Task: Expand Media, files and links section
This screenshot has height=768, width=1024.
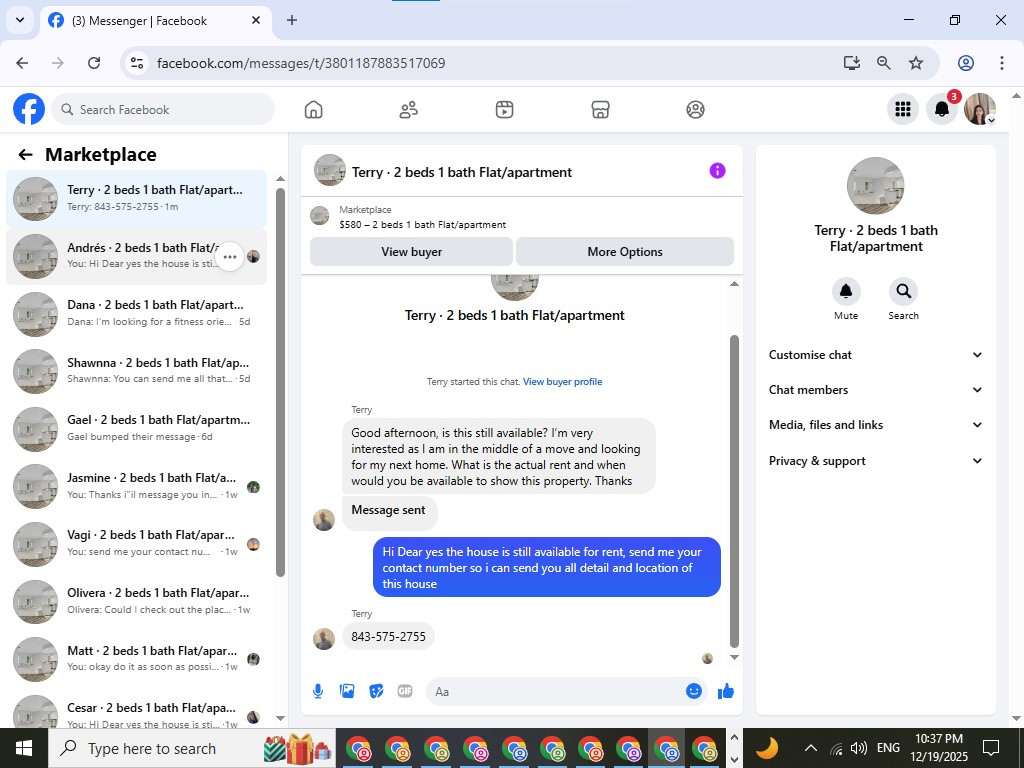Action: click(x=875, y=425)
